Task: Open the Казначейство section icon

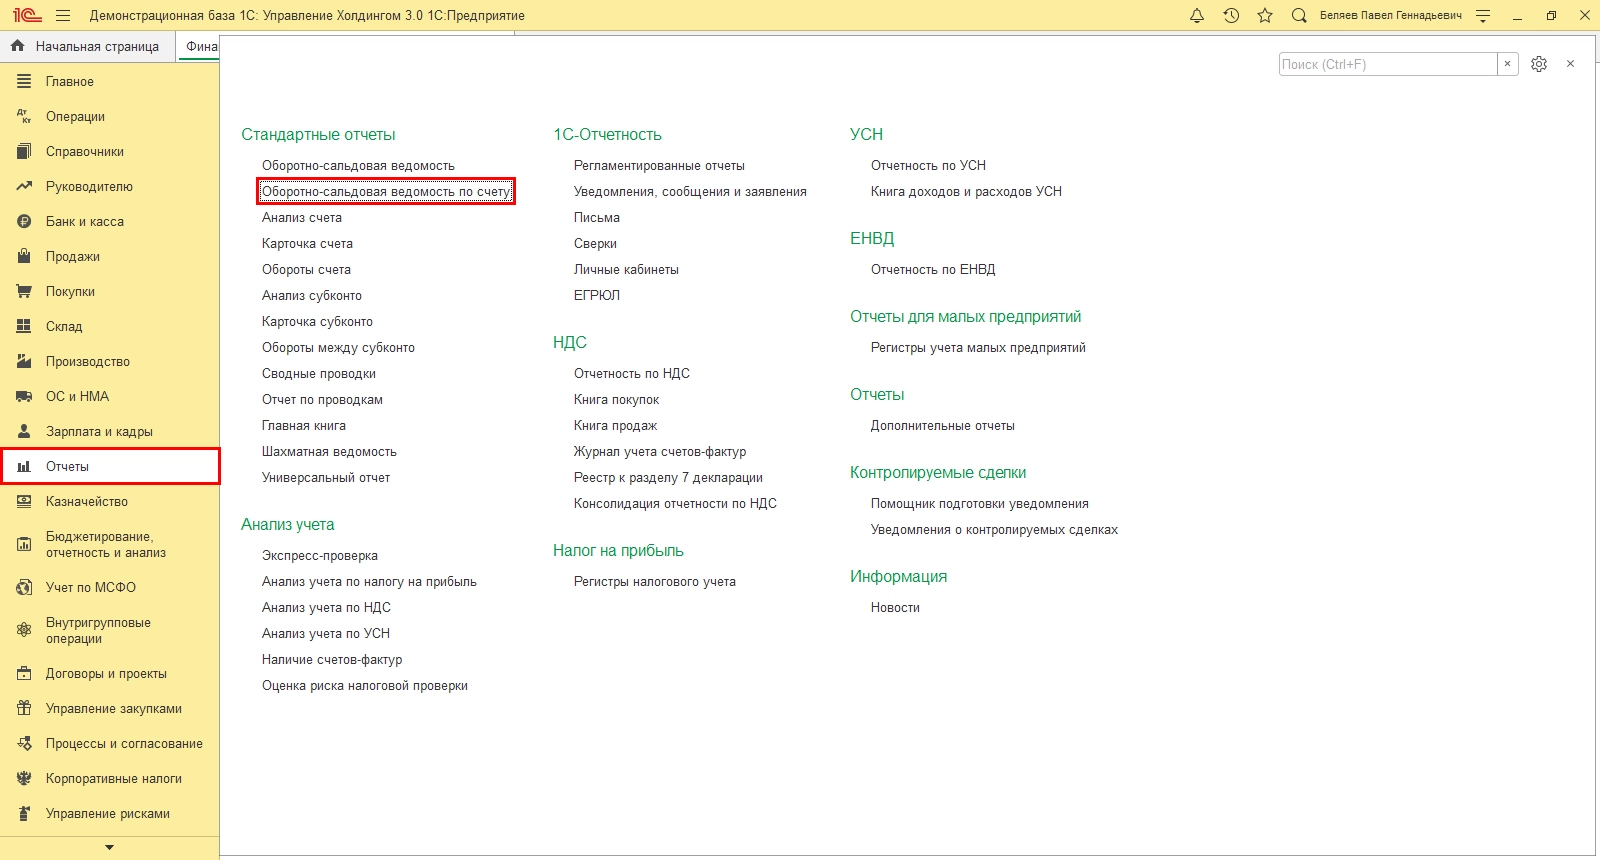Action: point(24,501)
